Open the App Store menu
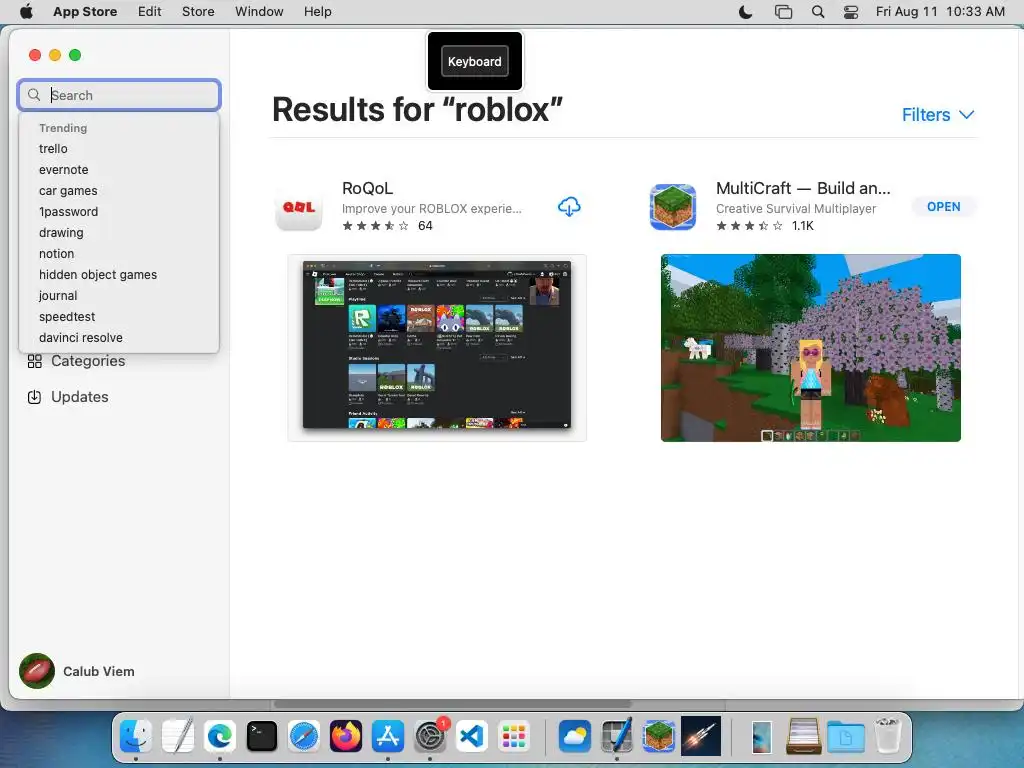The height and width of the screenshot is (768, 1024). (x=85, y=12)
